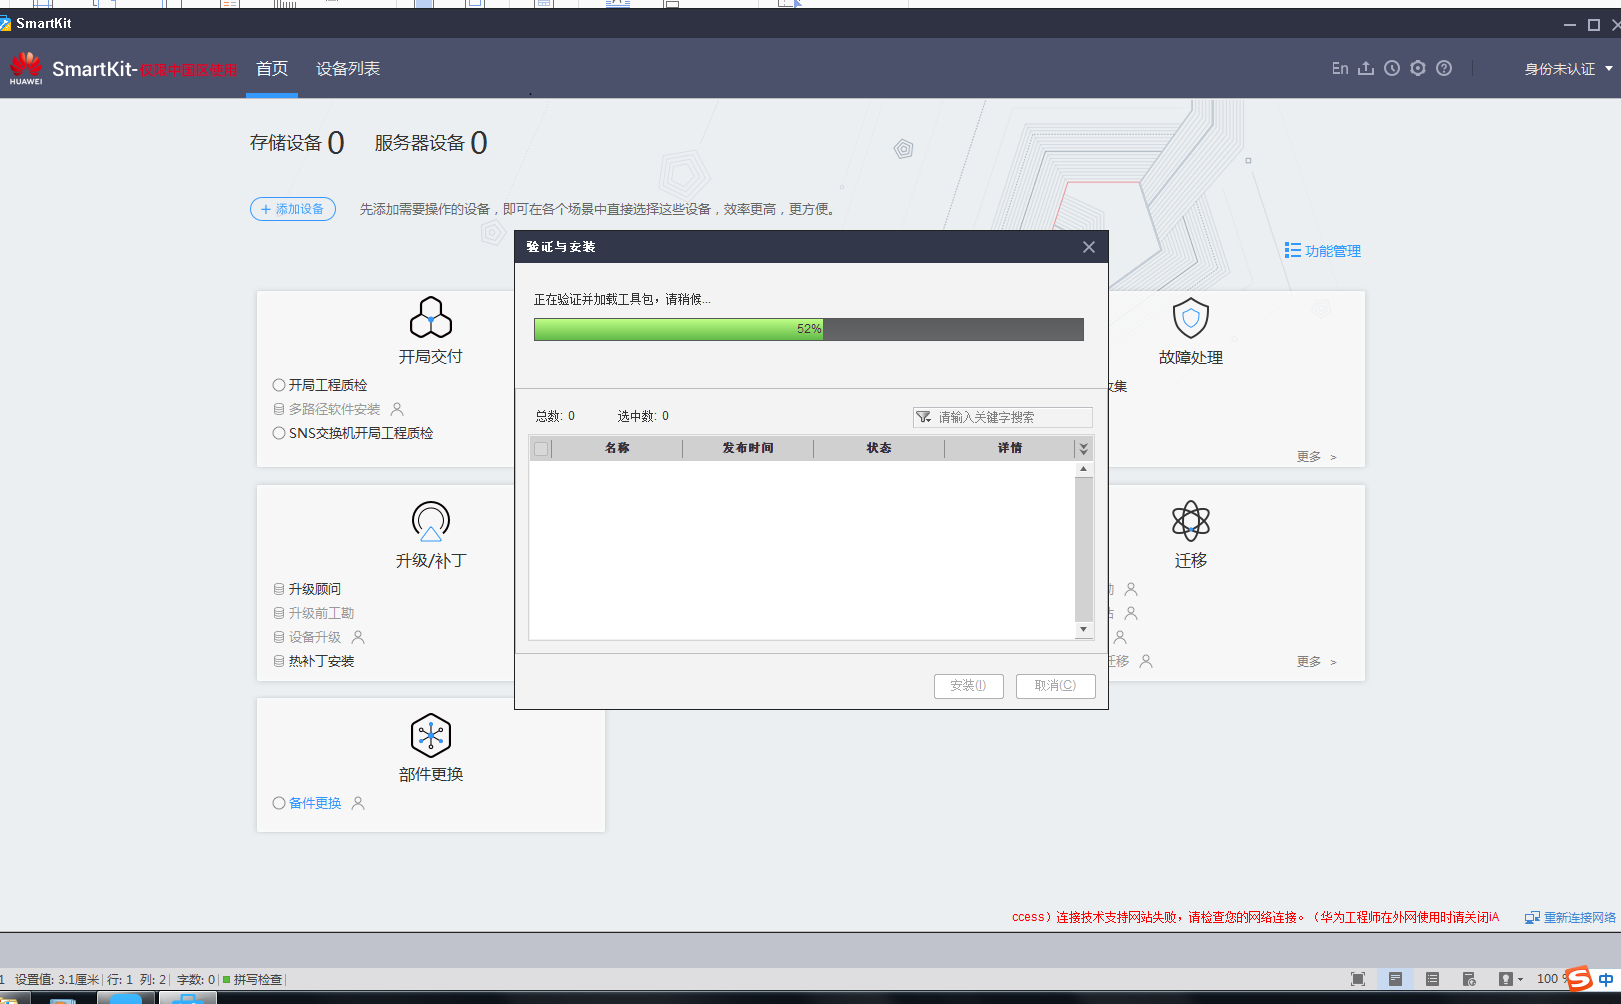The width and height of the screenshot is (1621, 1004).
Task: Click the 添加设备 button
Action: (292, 209)
